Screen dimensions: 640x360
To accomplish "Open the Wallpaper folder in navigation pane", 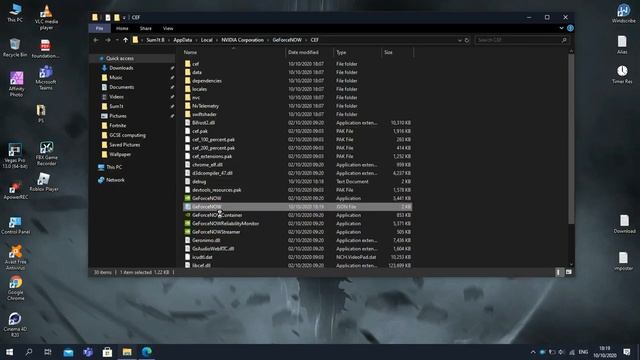I will pos(120,154).
